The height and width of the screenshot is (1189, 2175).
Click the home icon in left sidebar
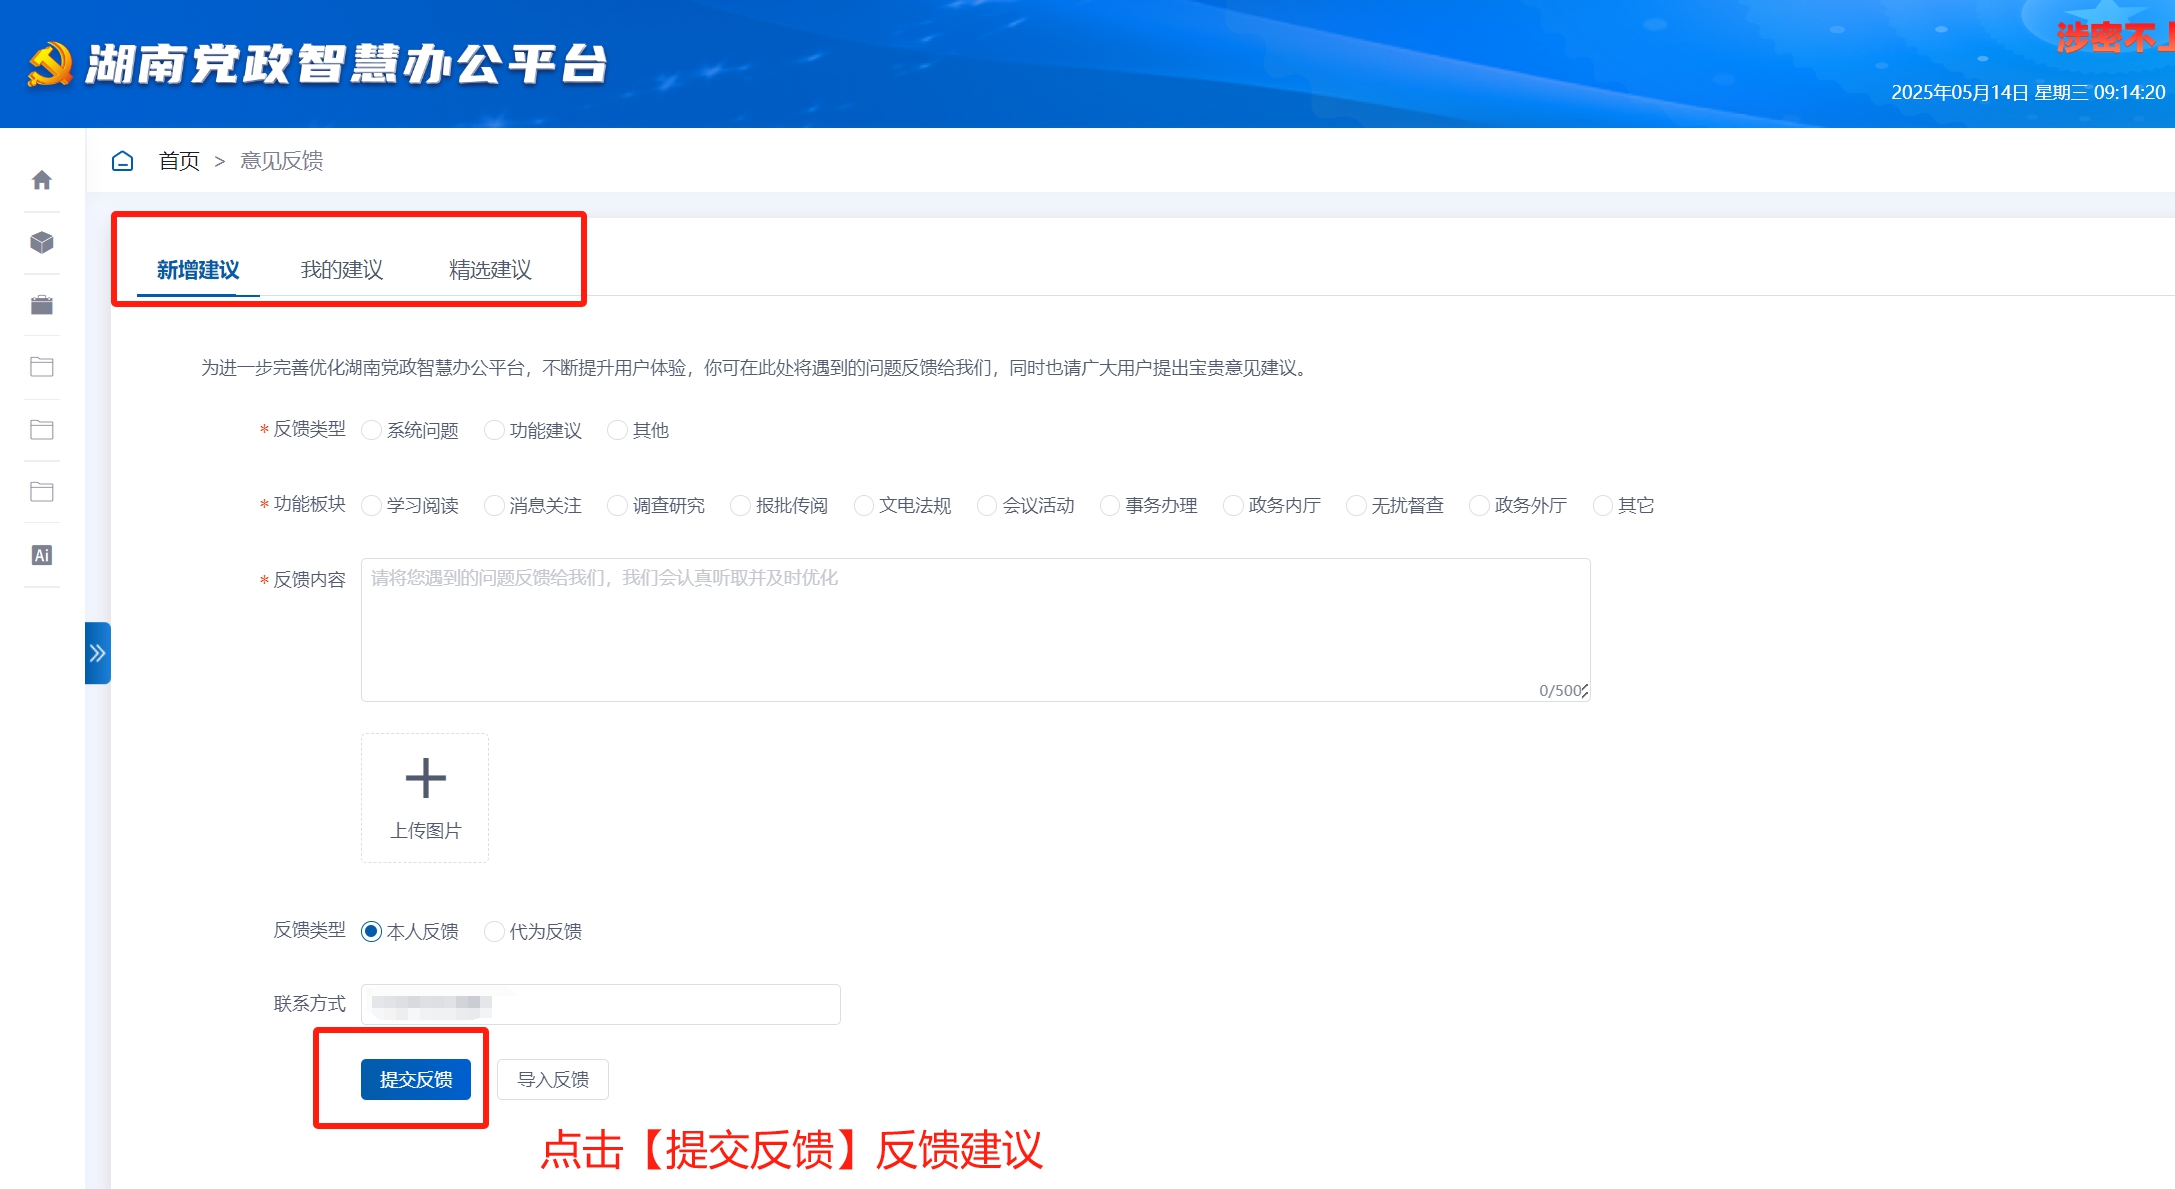tap(42, 180)
